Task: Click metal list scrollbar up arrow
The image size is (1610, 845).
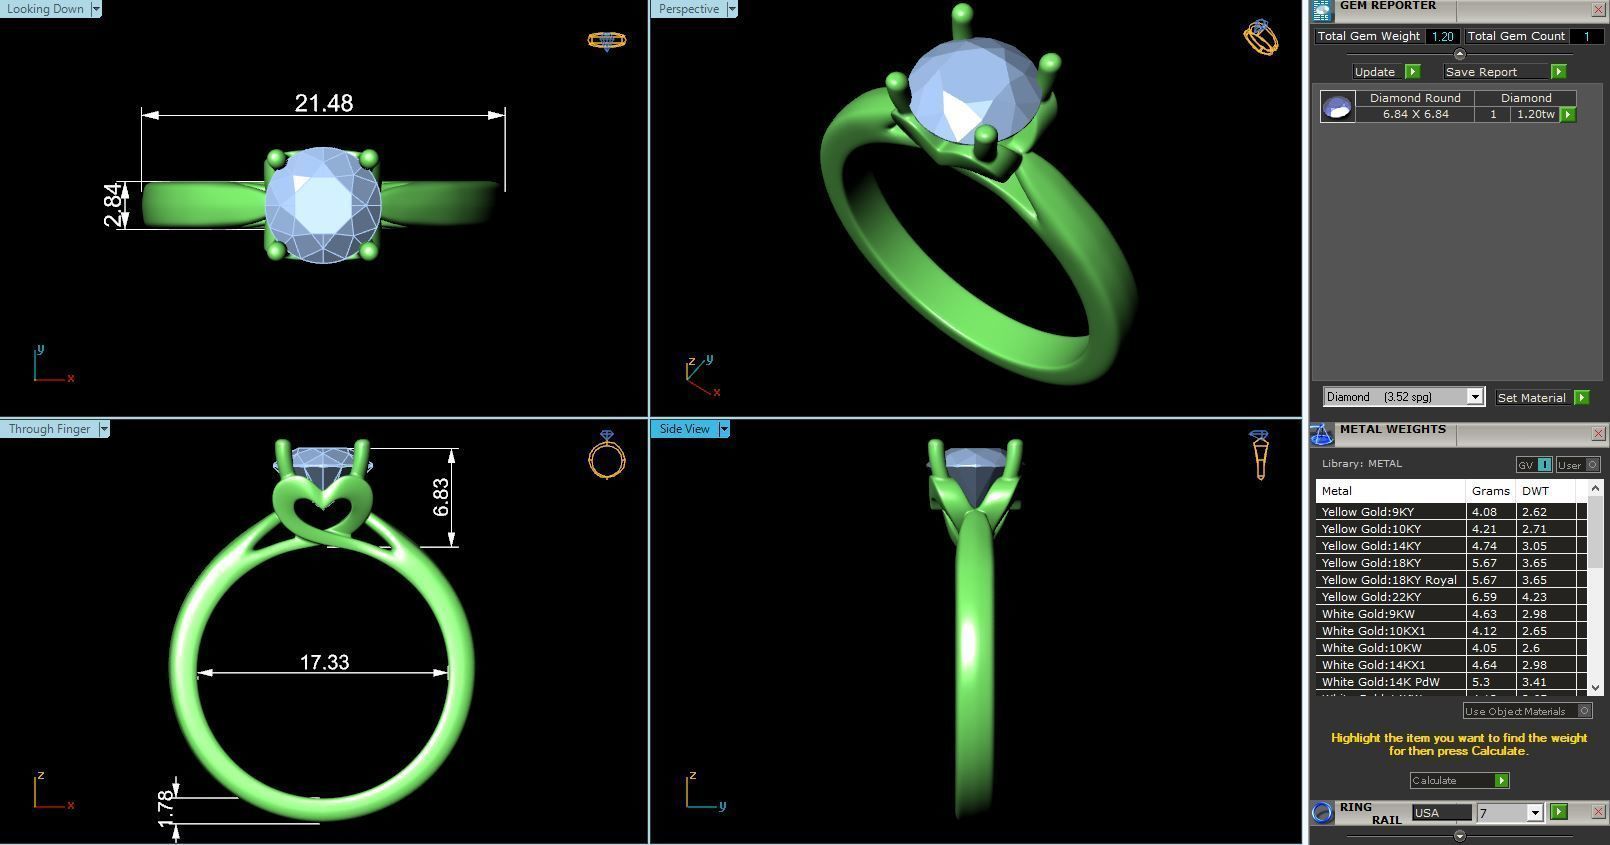Action: coord(1595,487)
